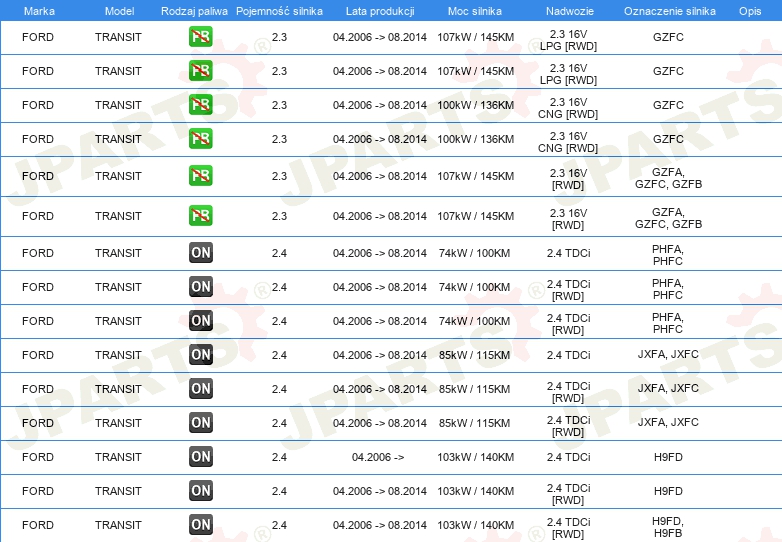Viewport: 782px width, 542px height.
Task: Click the first row's GZFC engine code
Action: [668, 37]
